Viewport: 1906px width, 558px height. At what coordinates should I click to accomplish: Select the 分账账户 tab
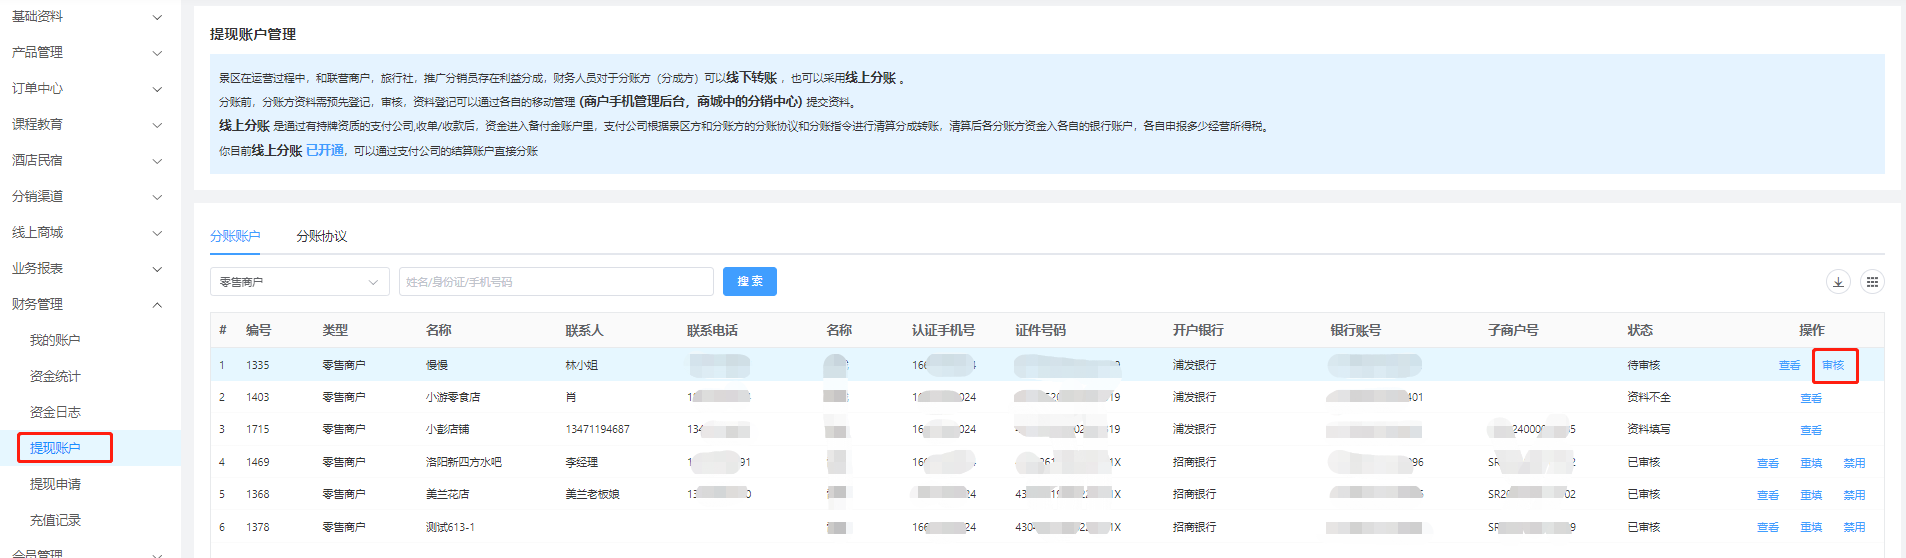[235, 236]
